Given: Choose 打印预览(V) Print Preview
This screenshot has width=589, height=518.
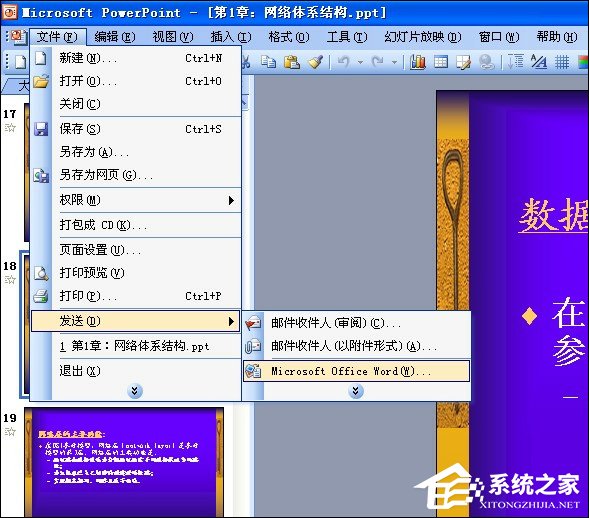Looking at the screenshot, I should tap(136, 273).
